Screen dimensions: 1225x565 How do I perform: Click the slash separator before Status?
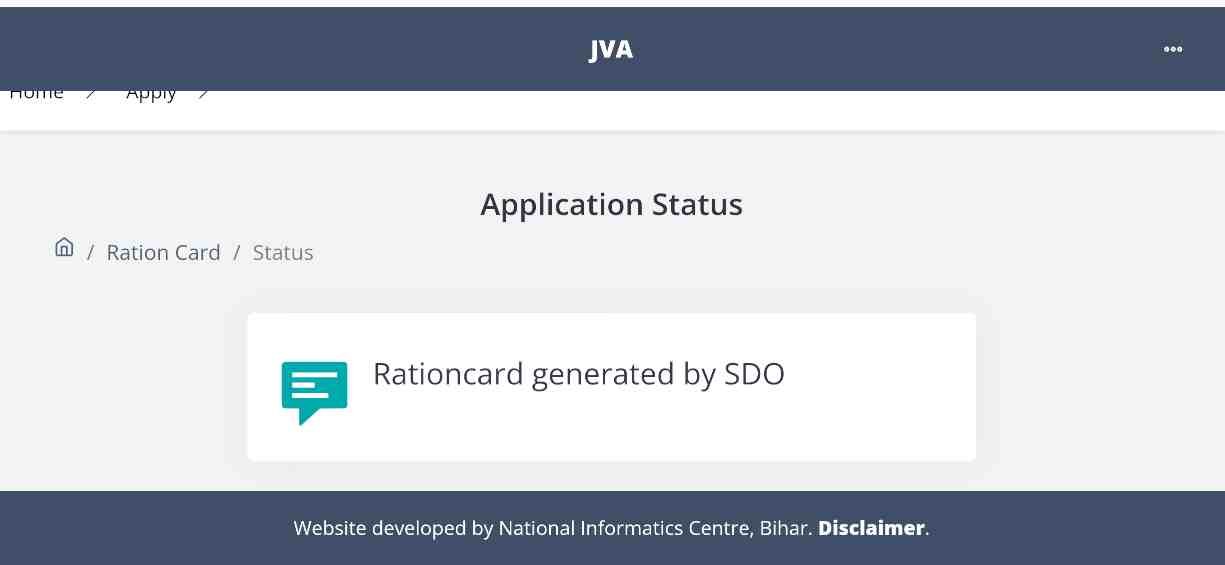237,253
